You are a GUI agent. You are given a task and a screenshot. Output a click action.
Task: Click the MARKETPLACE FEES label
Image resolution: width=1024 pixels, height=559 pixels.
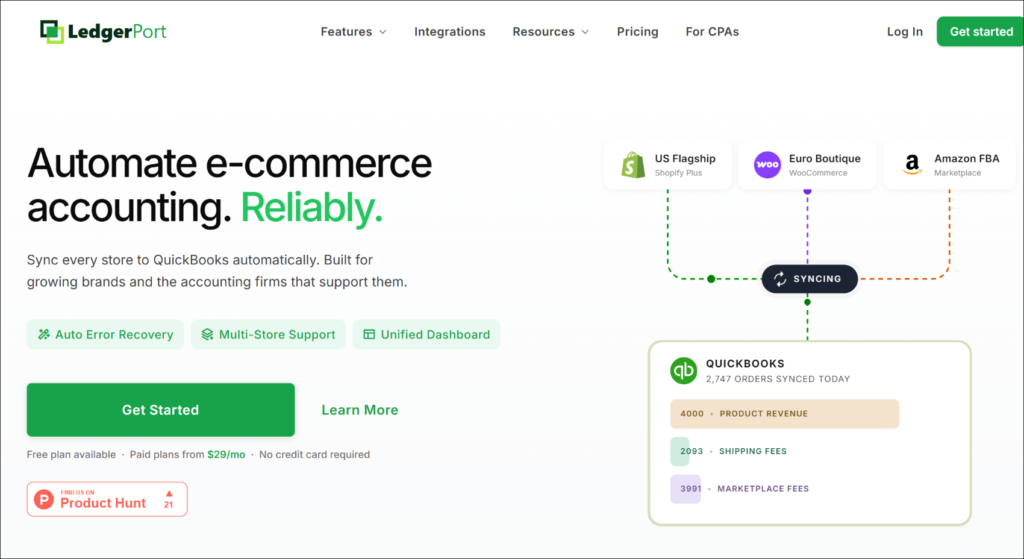(x=763, y=488)
